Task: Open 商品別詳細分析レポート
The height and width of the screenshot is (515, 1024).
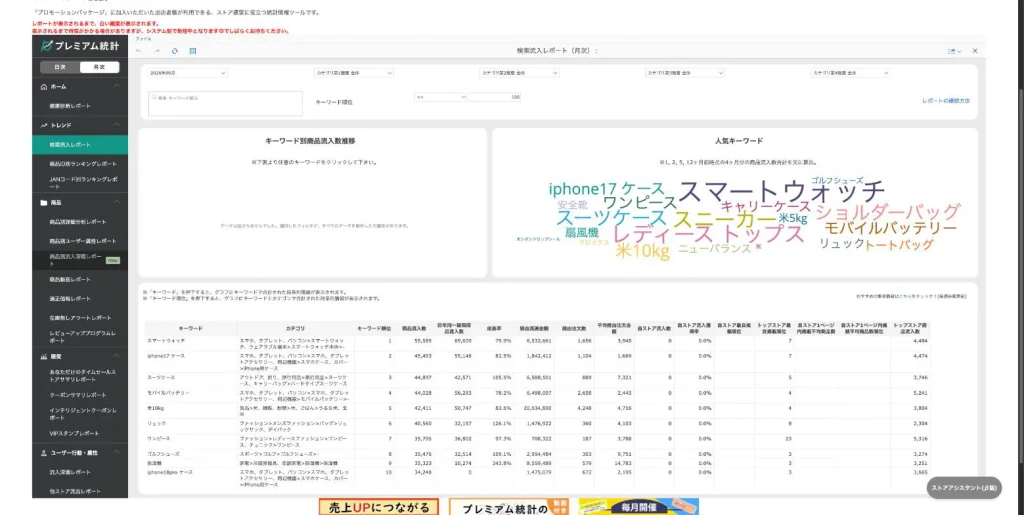Action: tap(78, 222)
